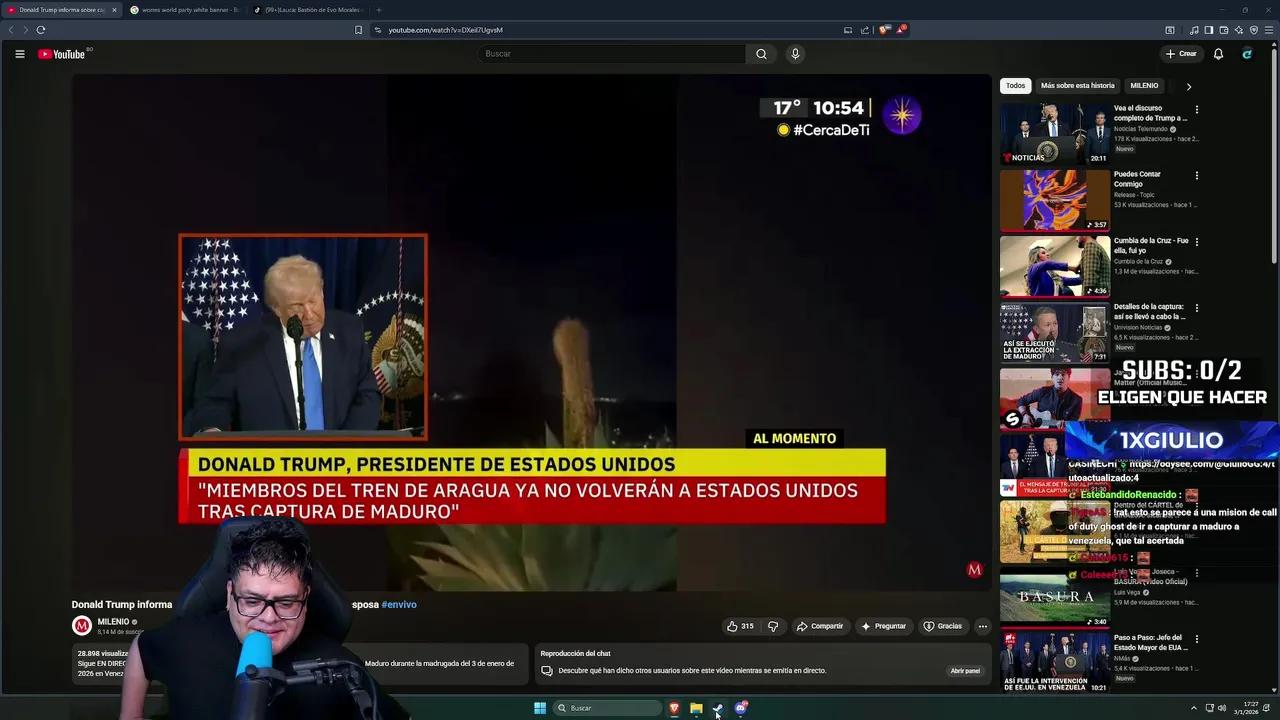Open 'Así se ejecutó la extracción de Maduro' thumbnail

click(1055, 332)
